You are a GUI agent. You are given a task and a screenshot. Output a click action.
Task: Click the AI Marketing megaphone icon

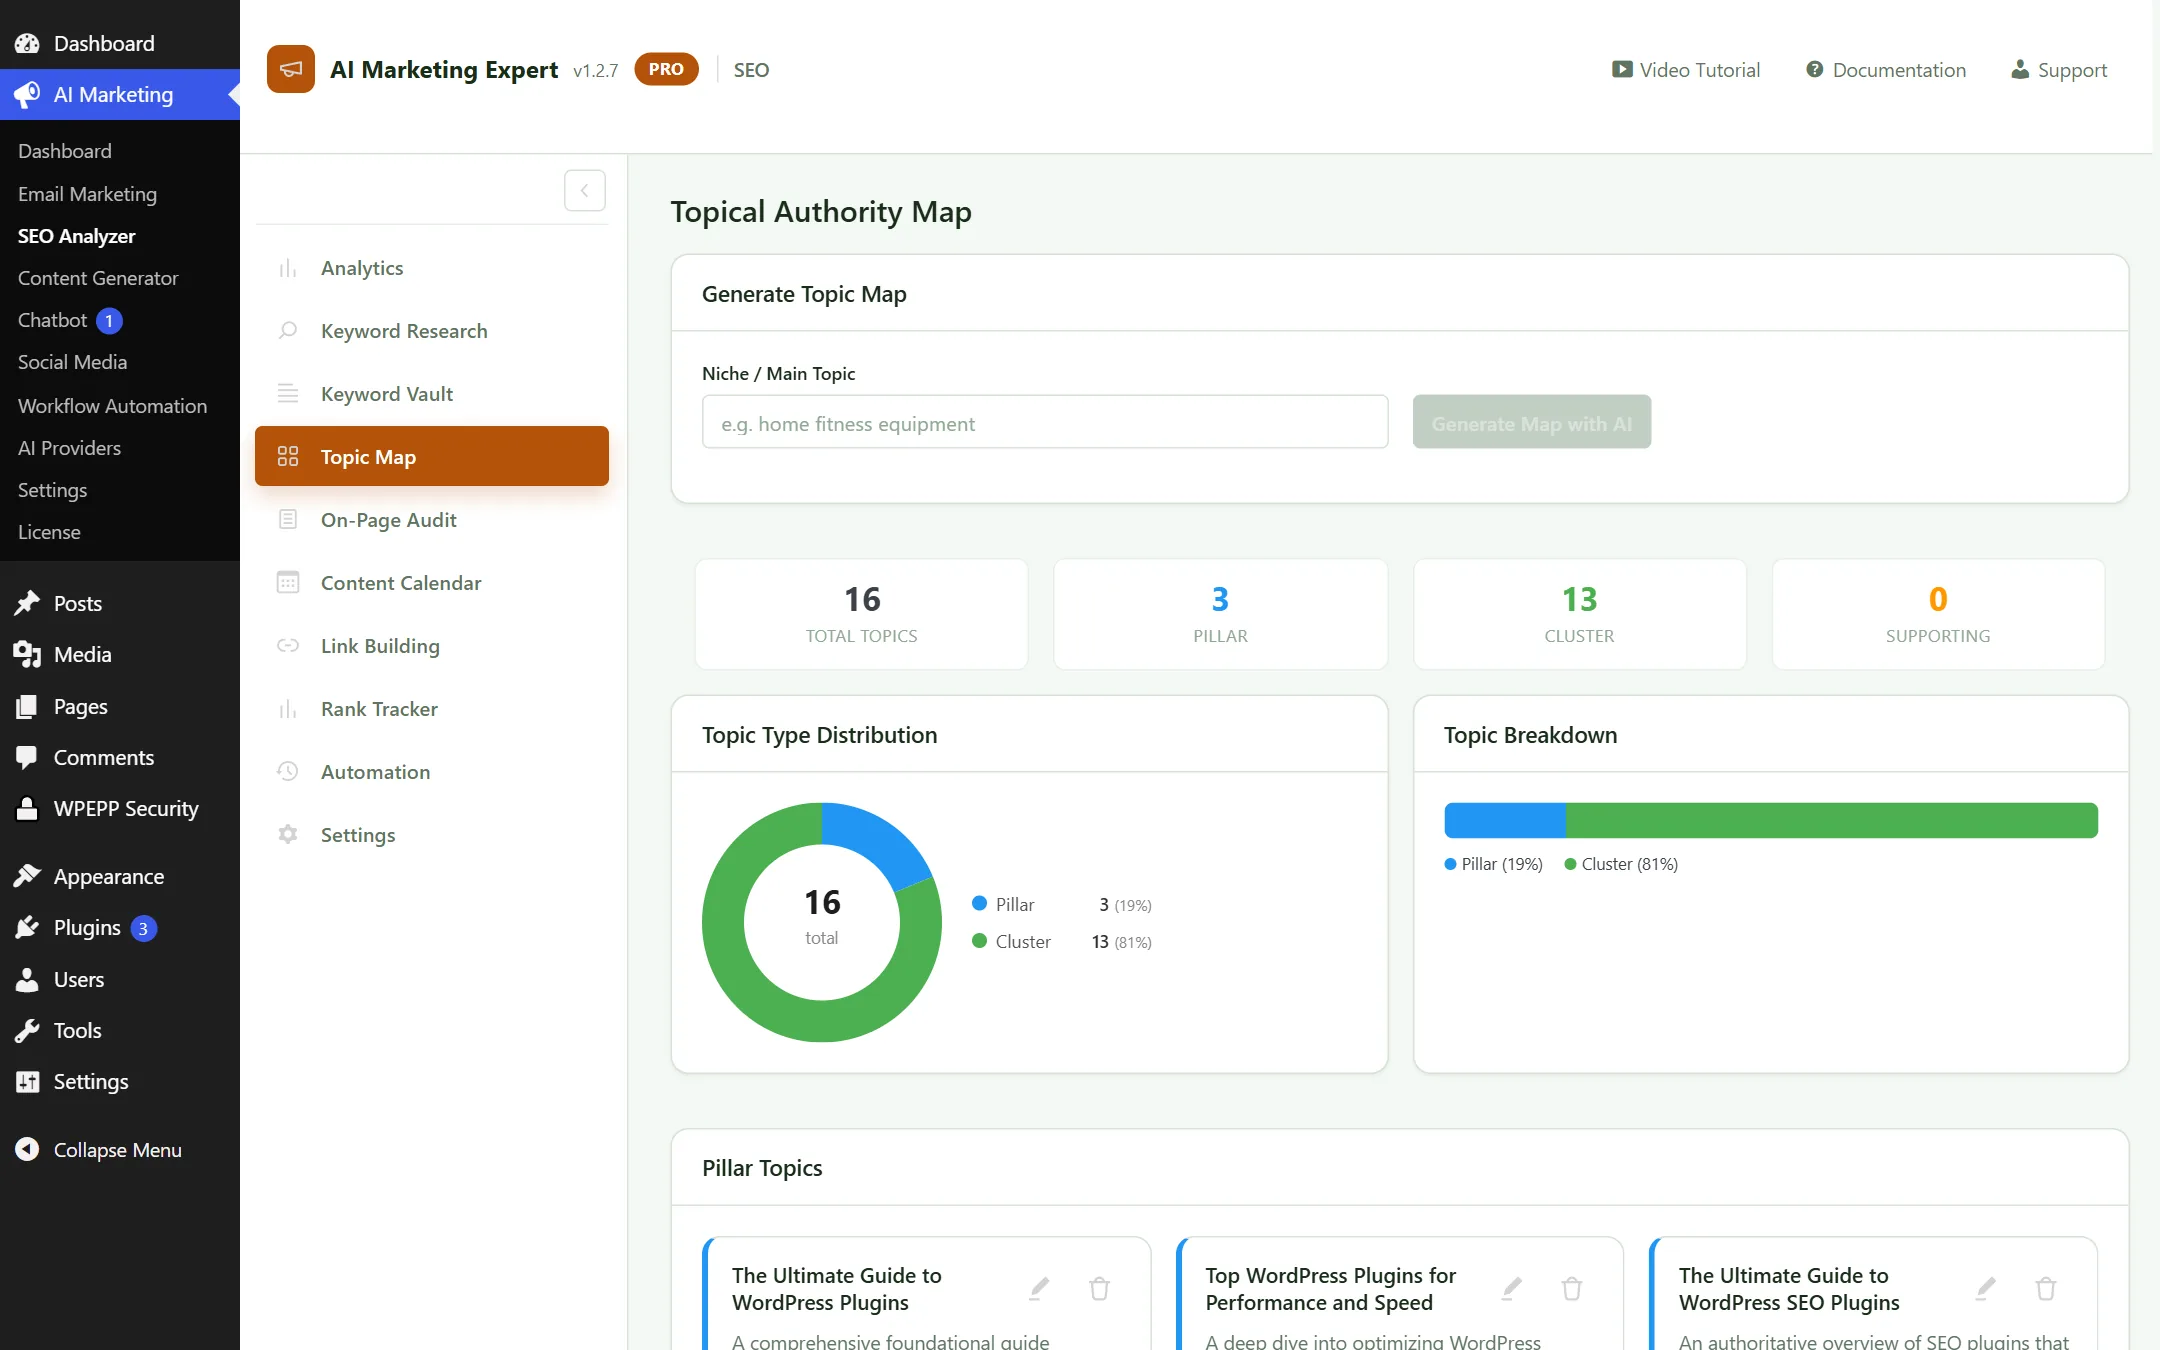(x=27, y=94)
